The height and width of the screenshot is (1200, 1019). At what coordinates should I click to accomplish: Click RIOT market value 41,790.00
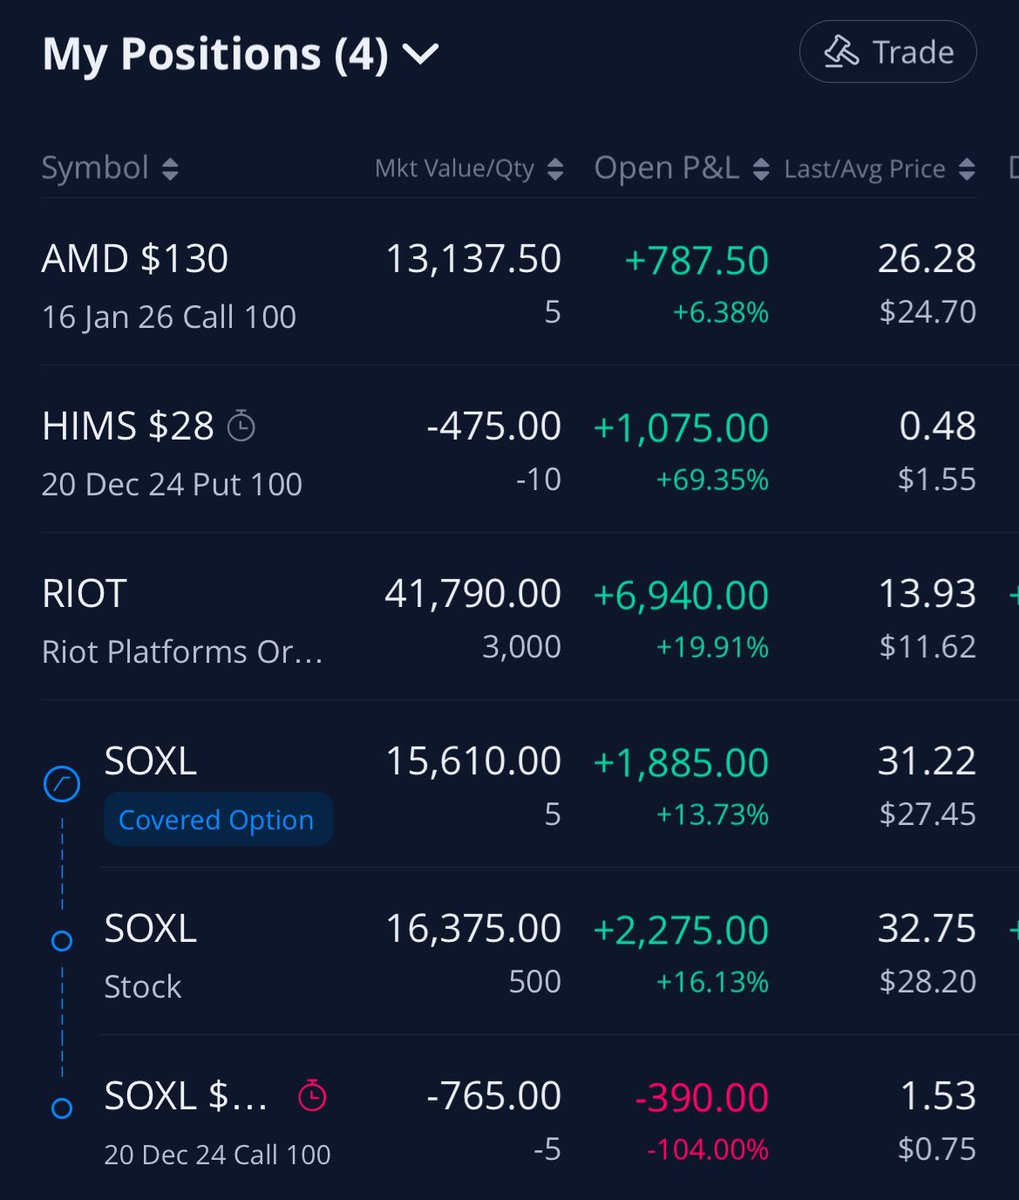pyautogui.click(x=473, y=594)
